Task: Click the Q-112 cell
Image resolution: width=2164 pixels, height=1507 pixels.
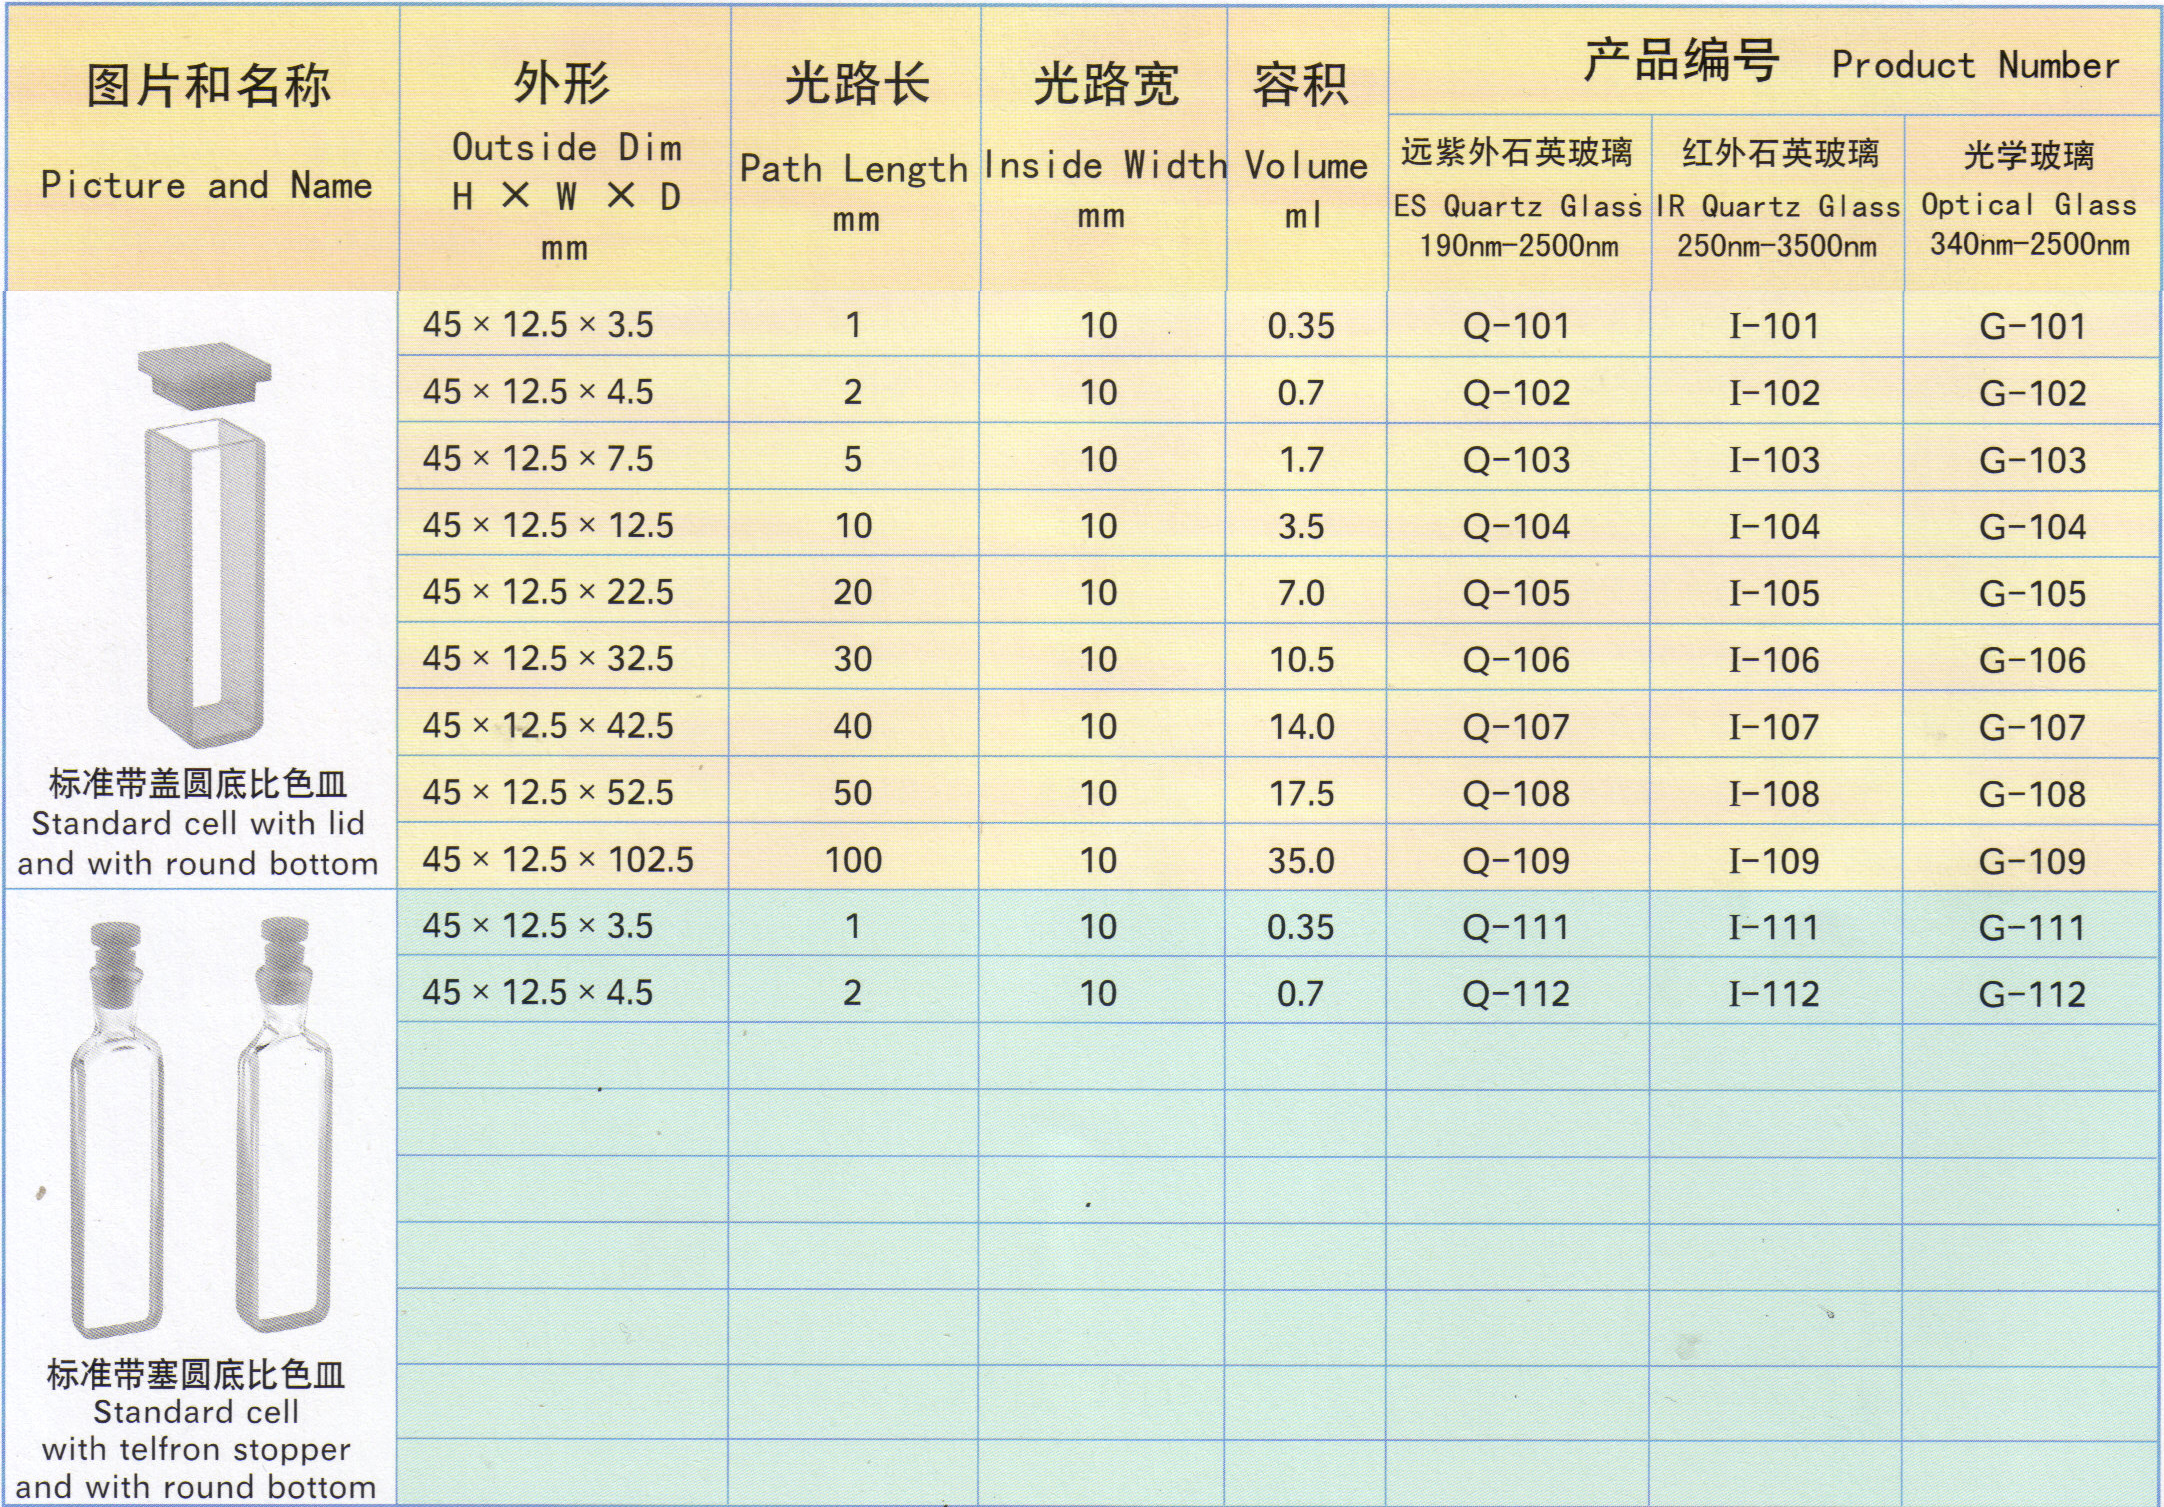Action: click(x=1516, y=994)
